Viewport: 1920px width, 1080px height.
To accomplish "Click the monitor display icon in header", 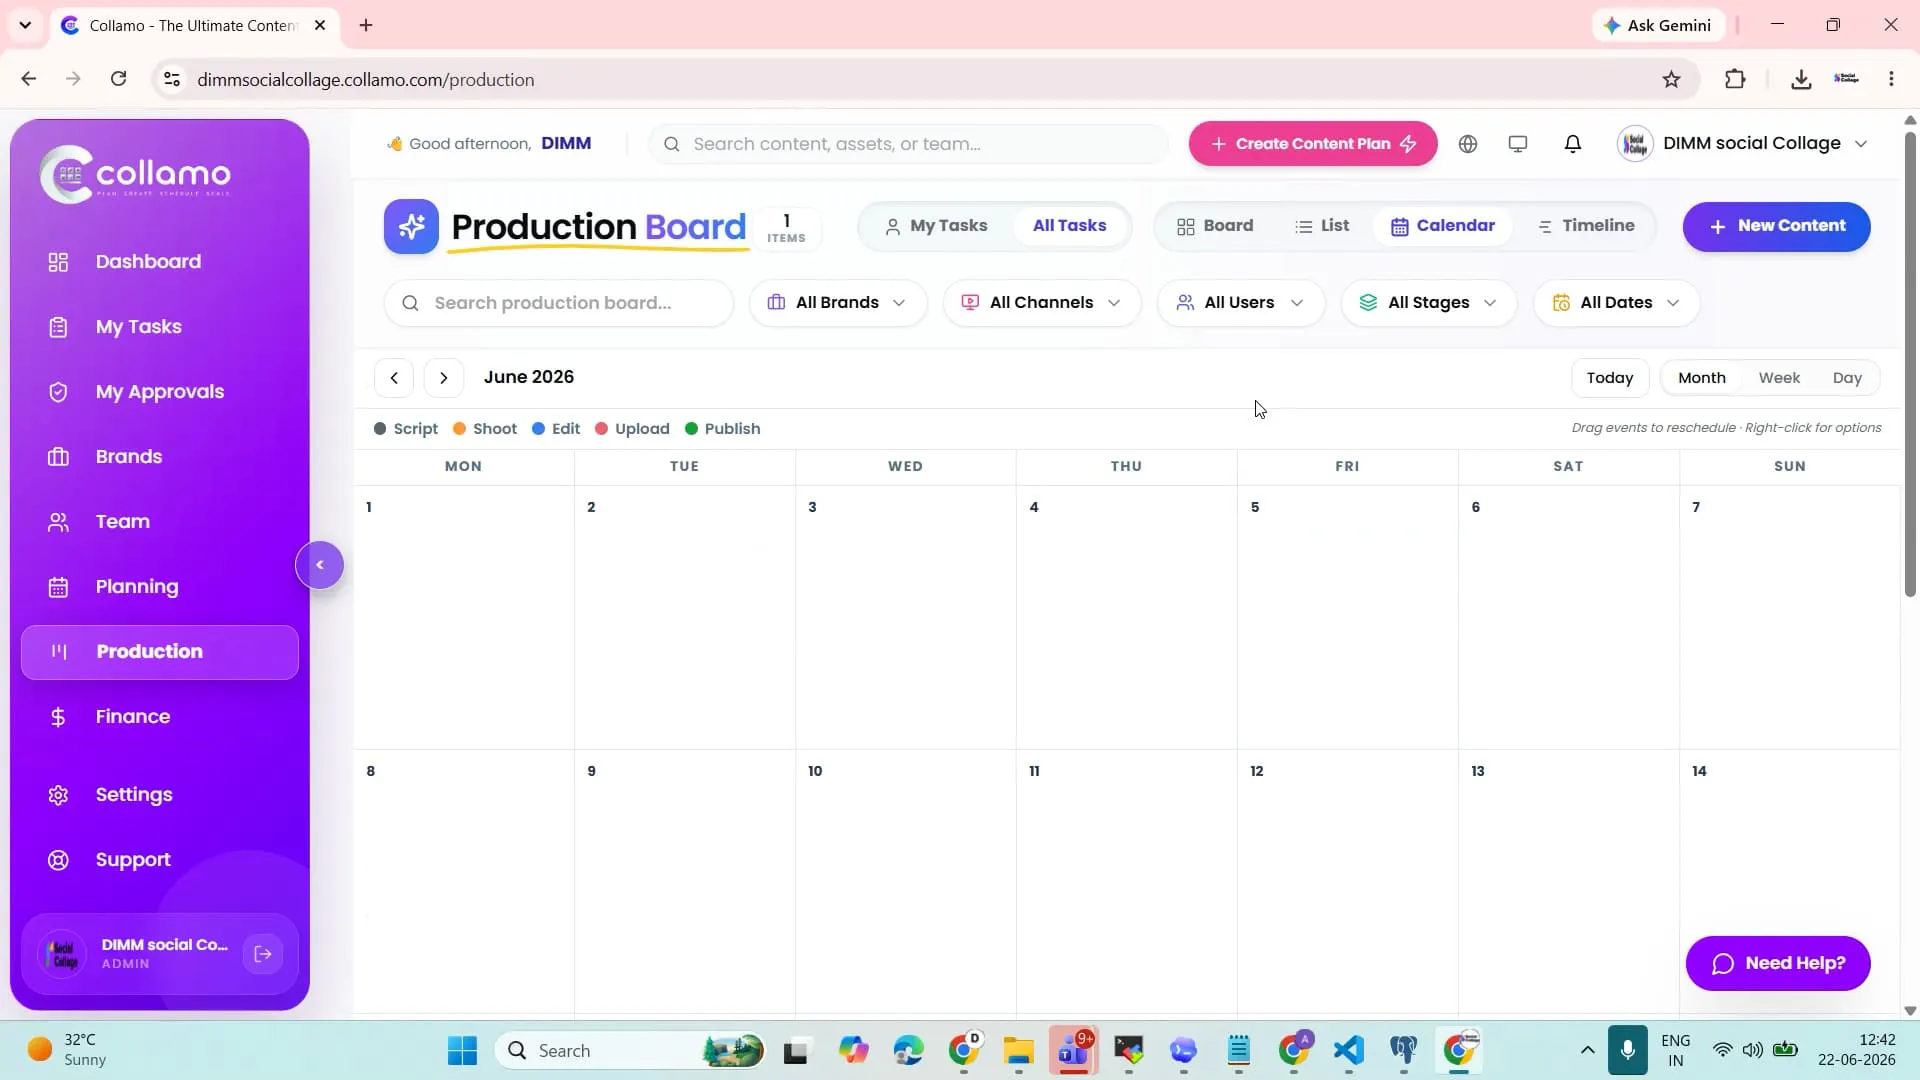I will 1517,144.
